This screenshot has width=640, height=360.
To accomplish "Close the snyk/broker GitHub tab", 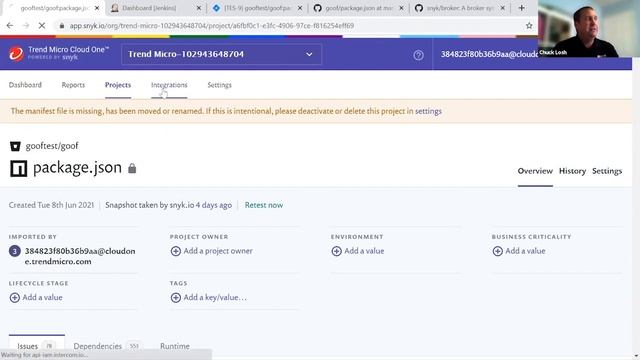I will (x=502, y=8).
